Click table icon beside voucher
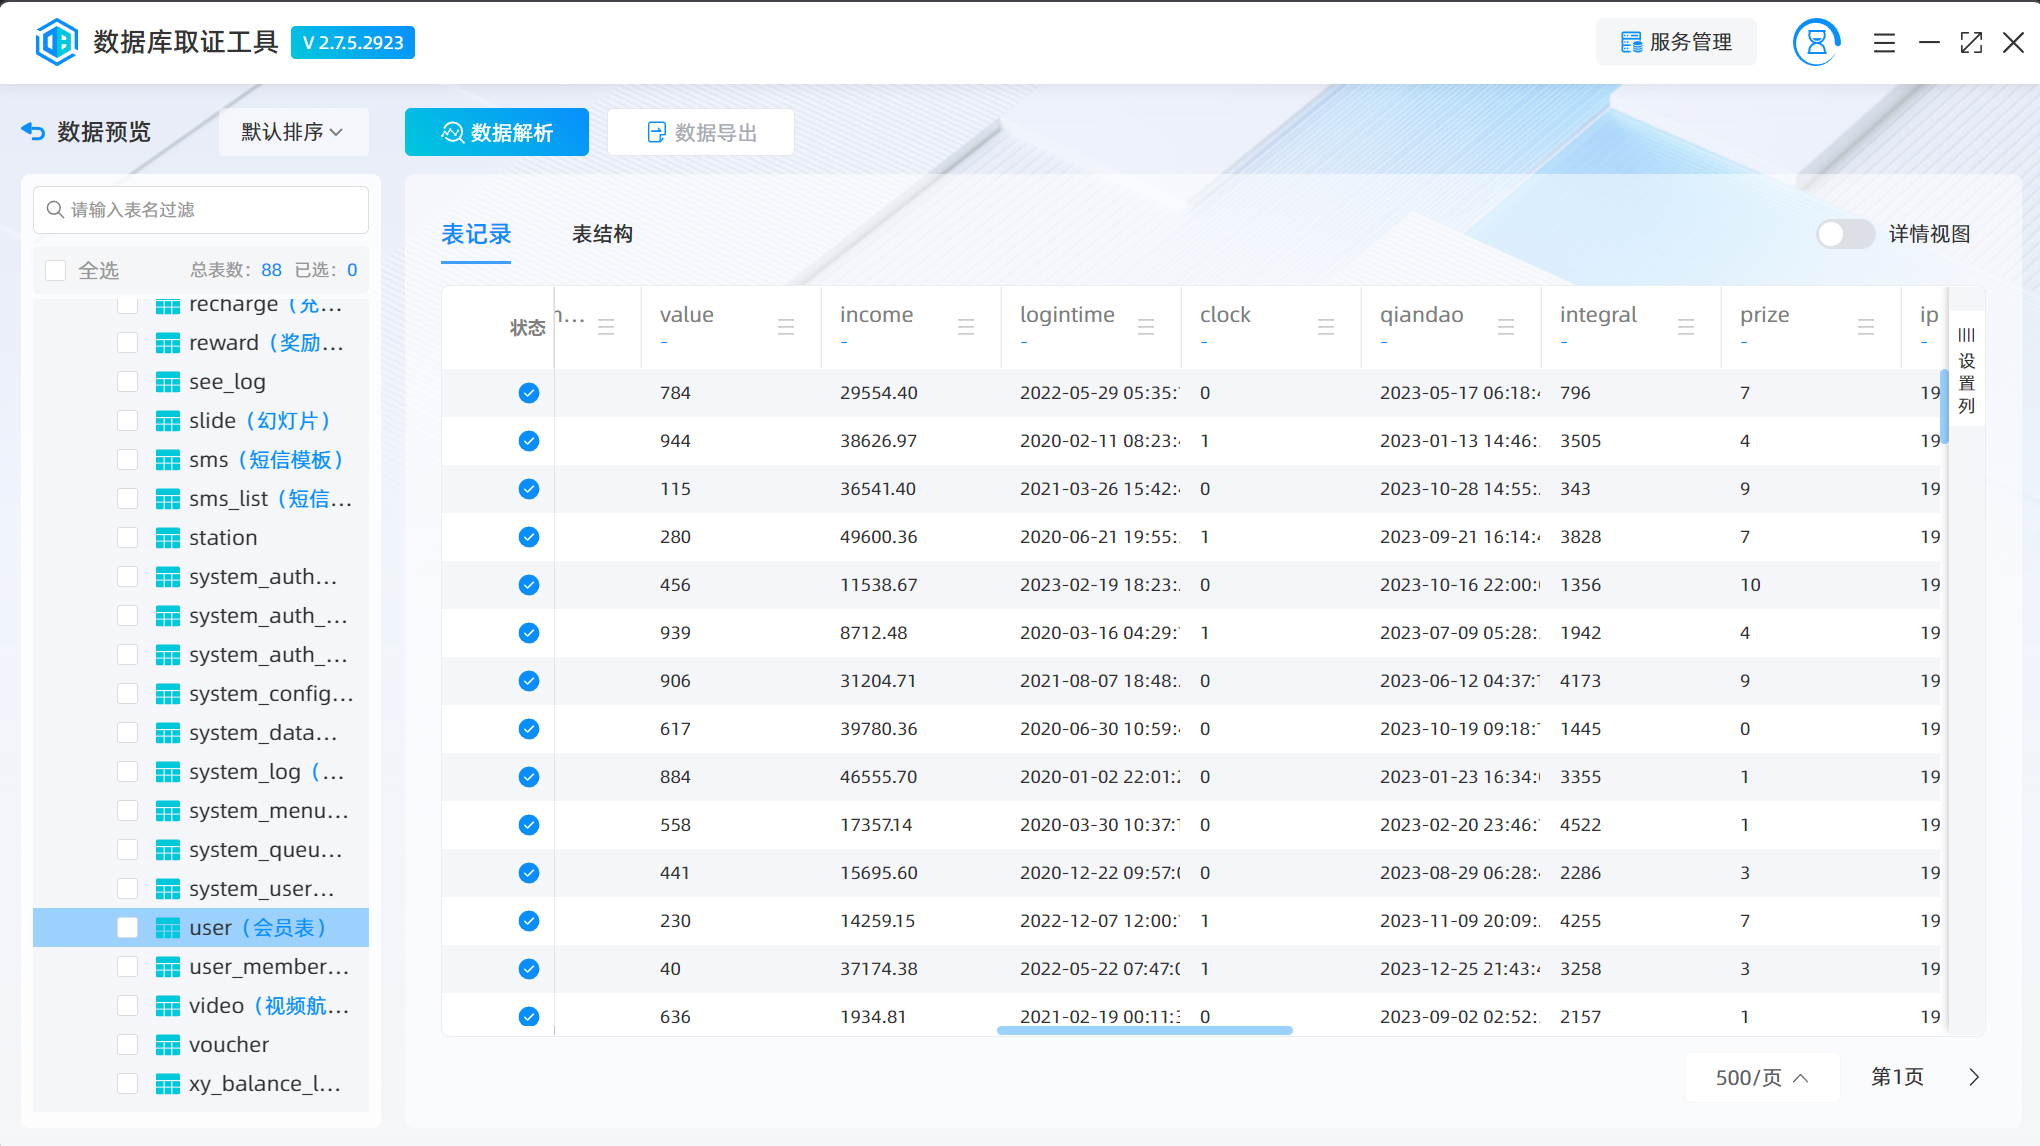2040x1146 pixels. (x=168, y=1045)
